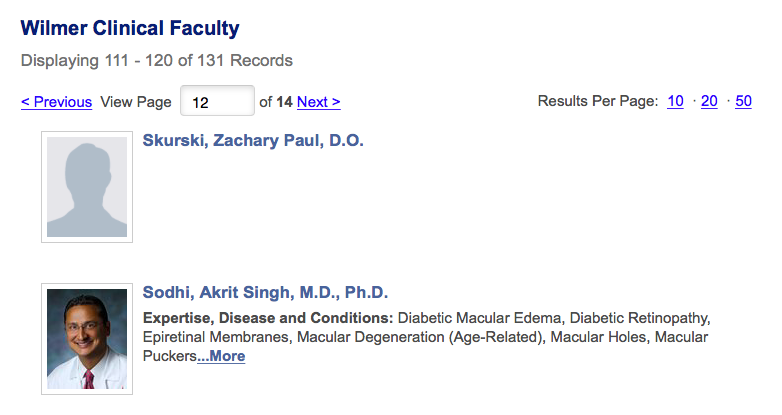Click the Expertise, Disease and Conditions label
Viewport: 782px width, 415px height.
tap(268, 318)
